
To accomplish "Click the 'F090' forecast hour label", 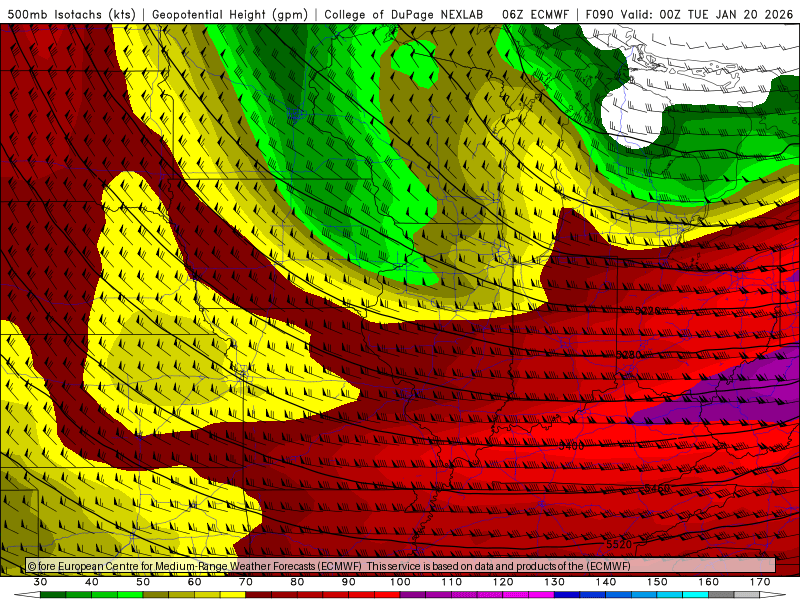I will 601,14.
